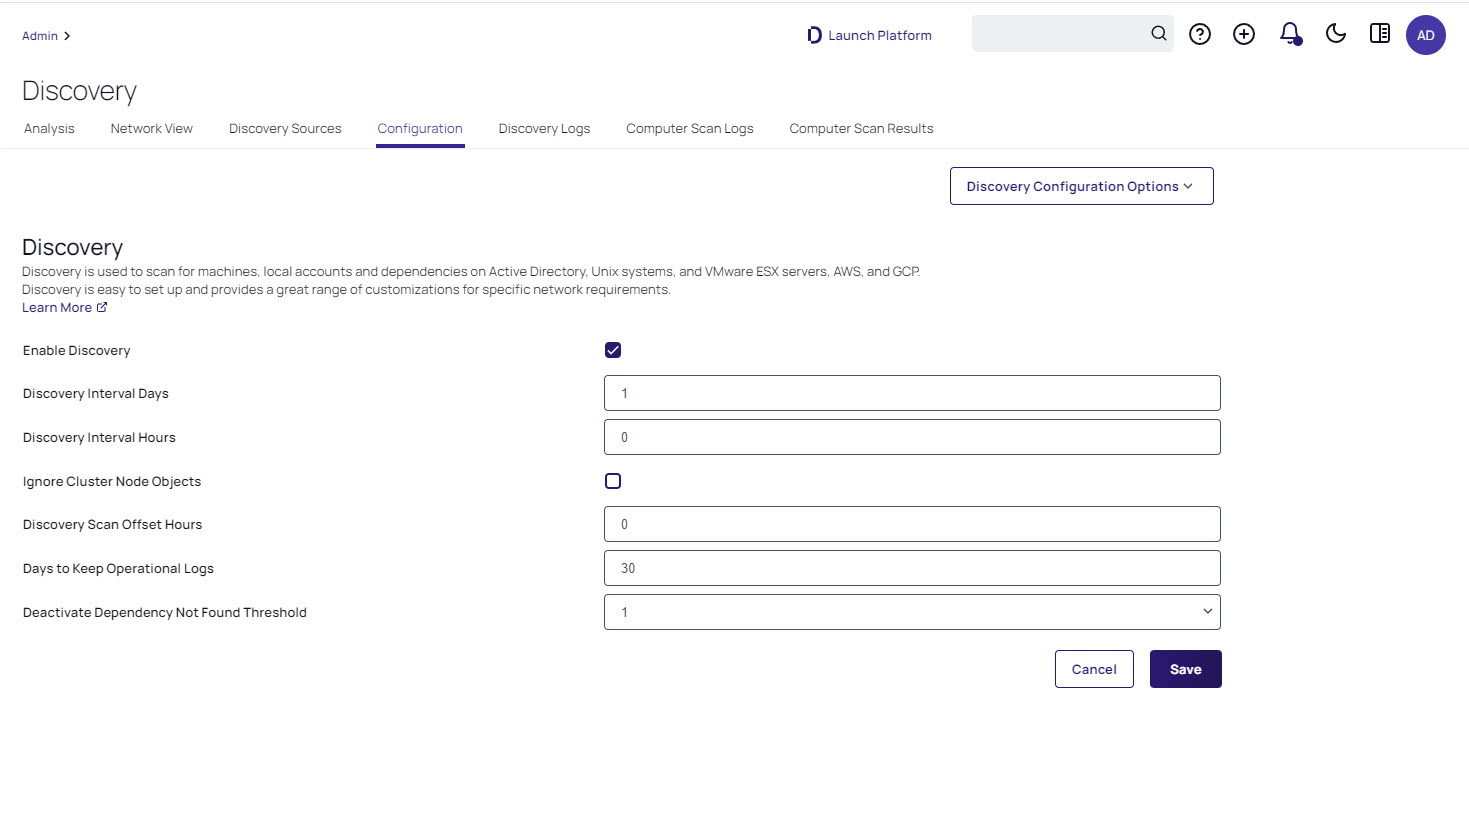Screen dimensions: 1469x814
Task: Click the Discovery Interval Days field
Action: [x=911, y=393]
